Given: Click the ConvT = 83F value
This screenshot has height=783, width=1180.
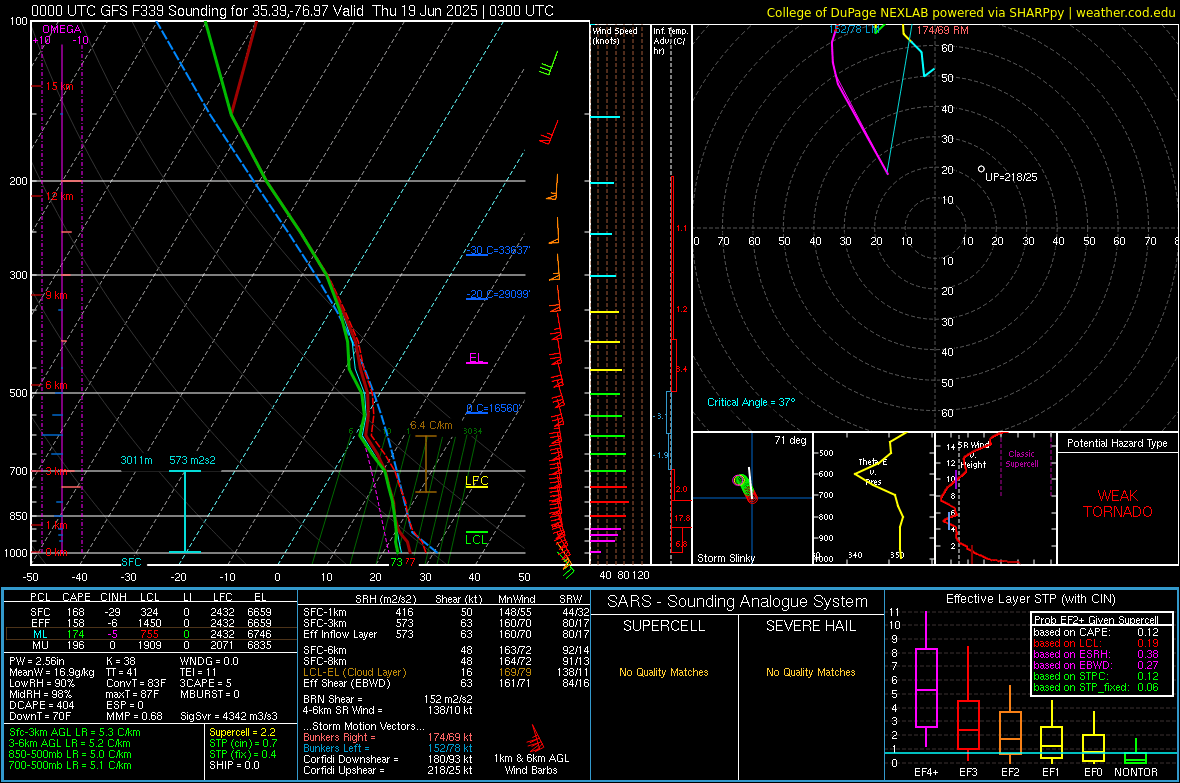Looking at the screenshot, I should tap(136, 684).
